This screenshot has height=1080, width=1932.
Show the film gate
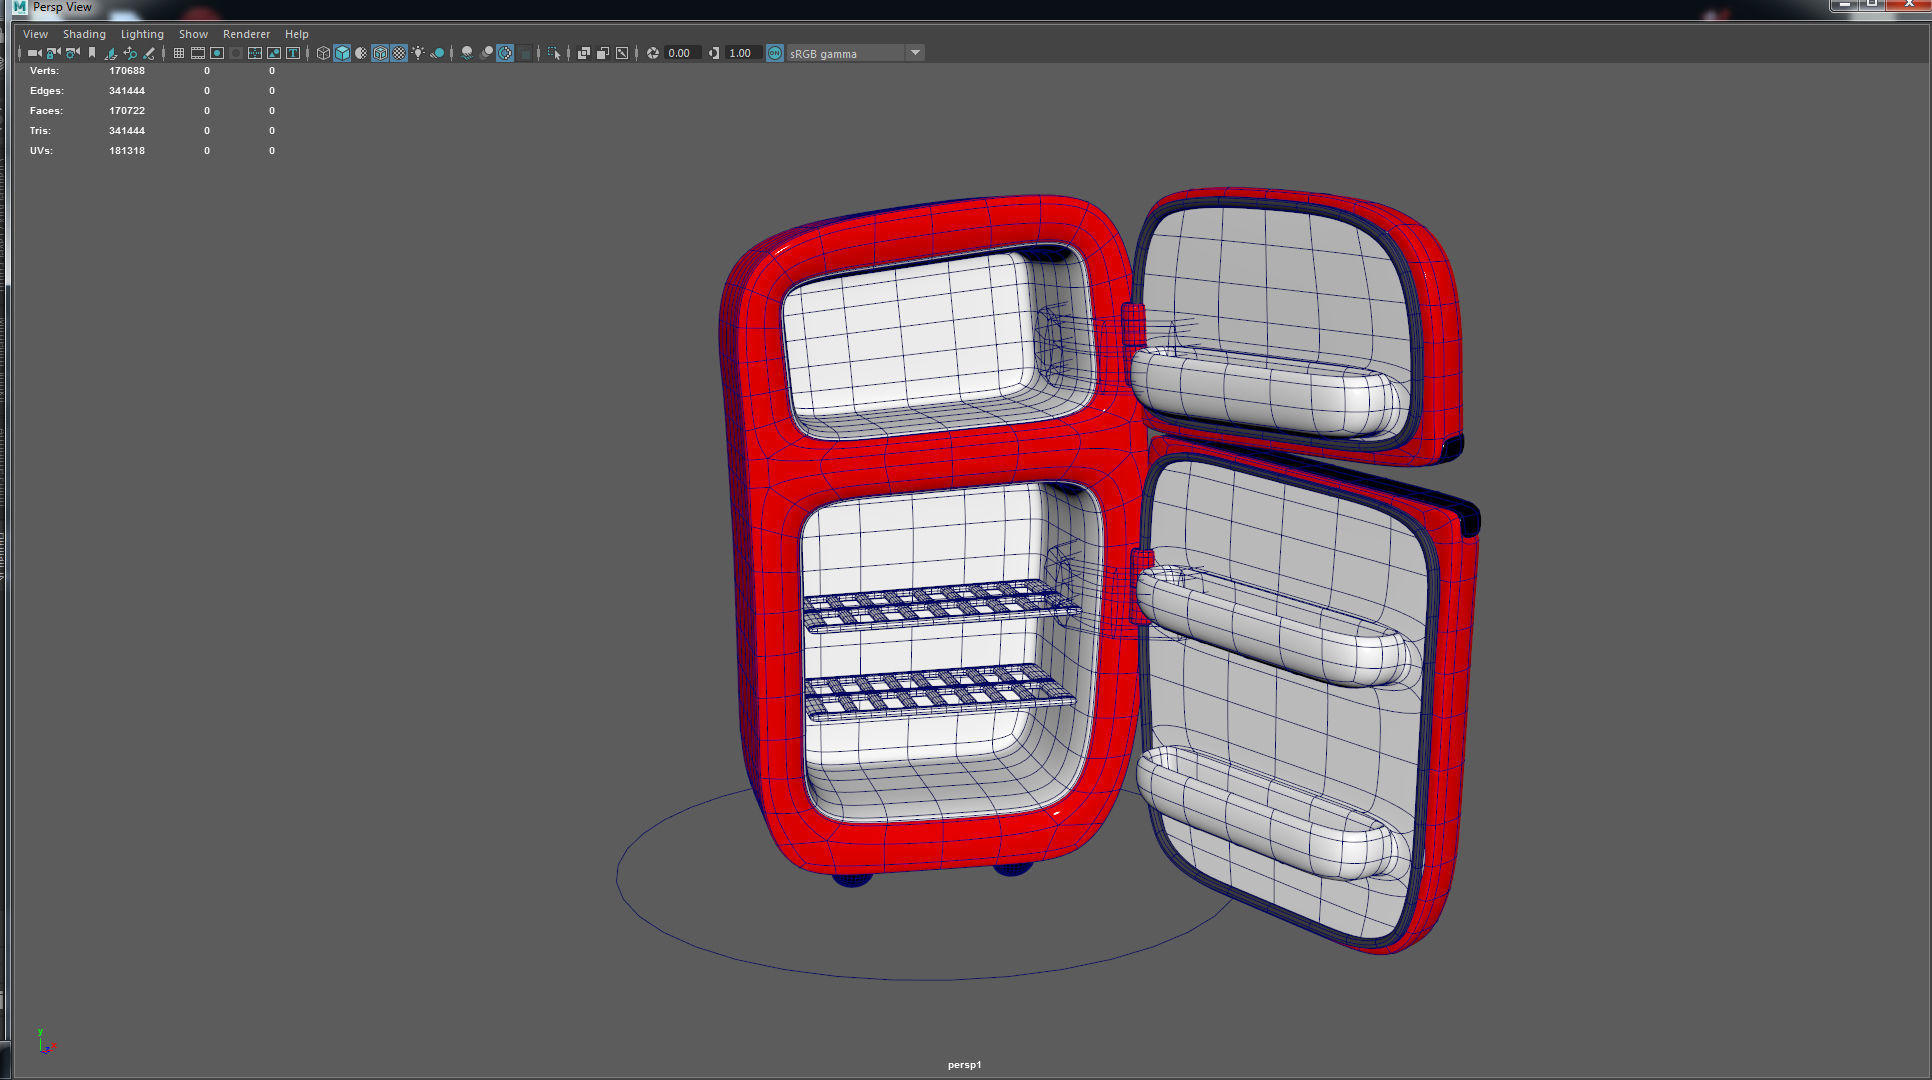197,53
